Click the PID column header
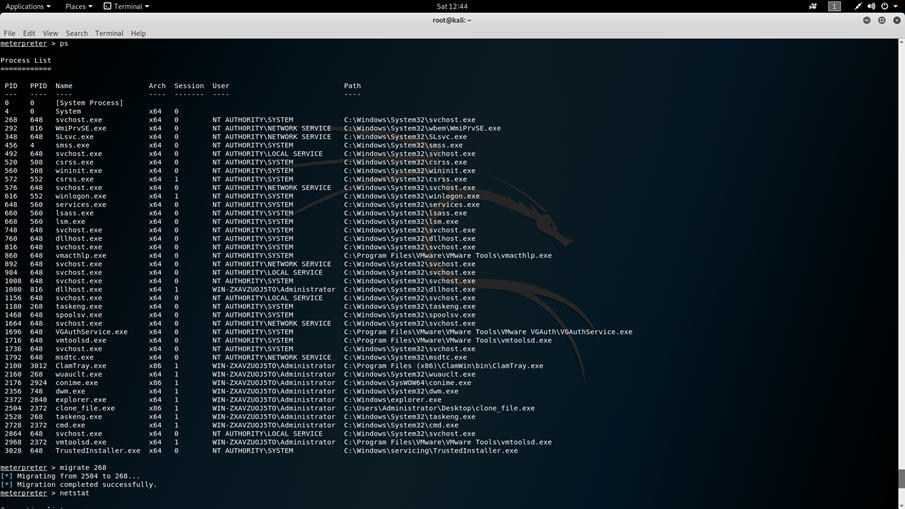The width and height of the screenshot is (905, 509). [x=11, y=85]
